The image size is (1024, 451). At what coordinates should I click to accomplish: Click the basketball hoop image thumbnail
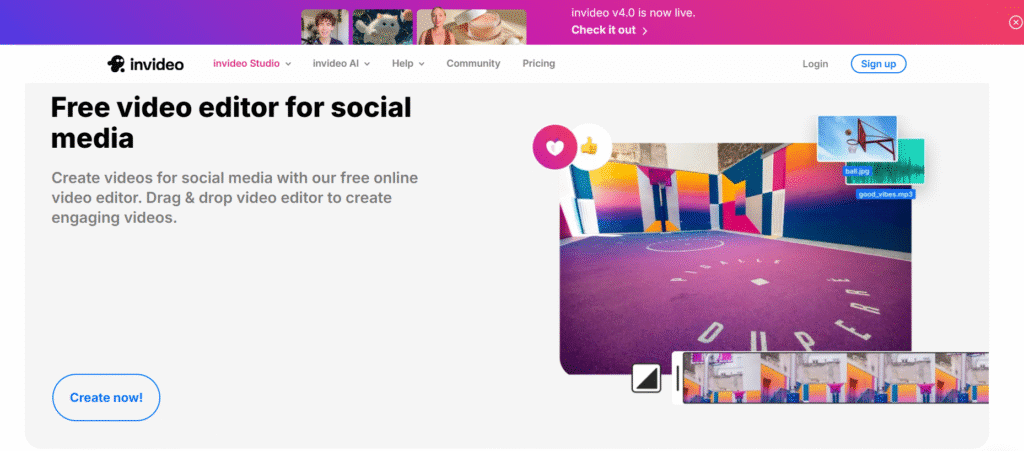(857, 139)
